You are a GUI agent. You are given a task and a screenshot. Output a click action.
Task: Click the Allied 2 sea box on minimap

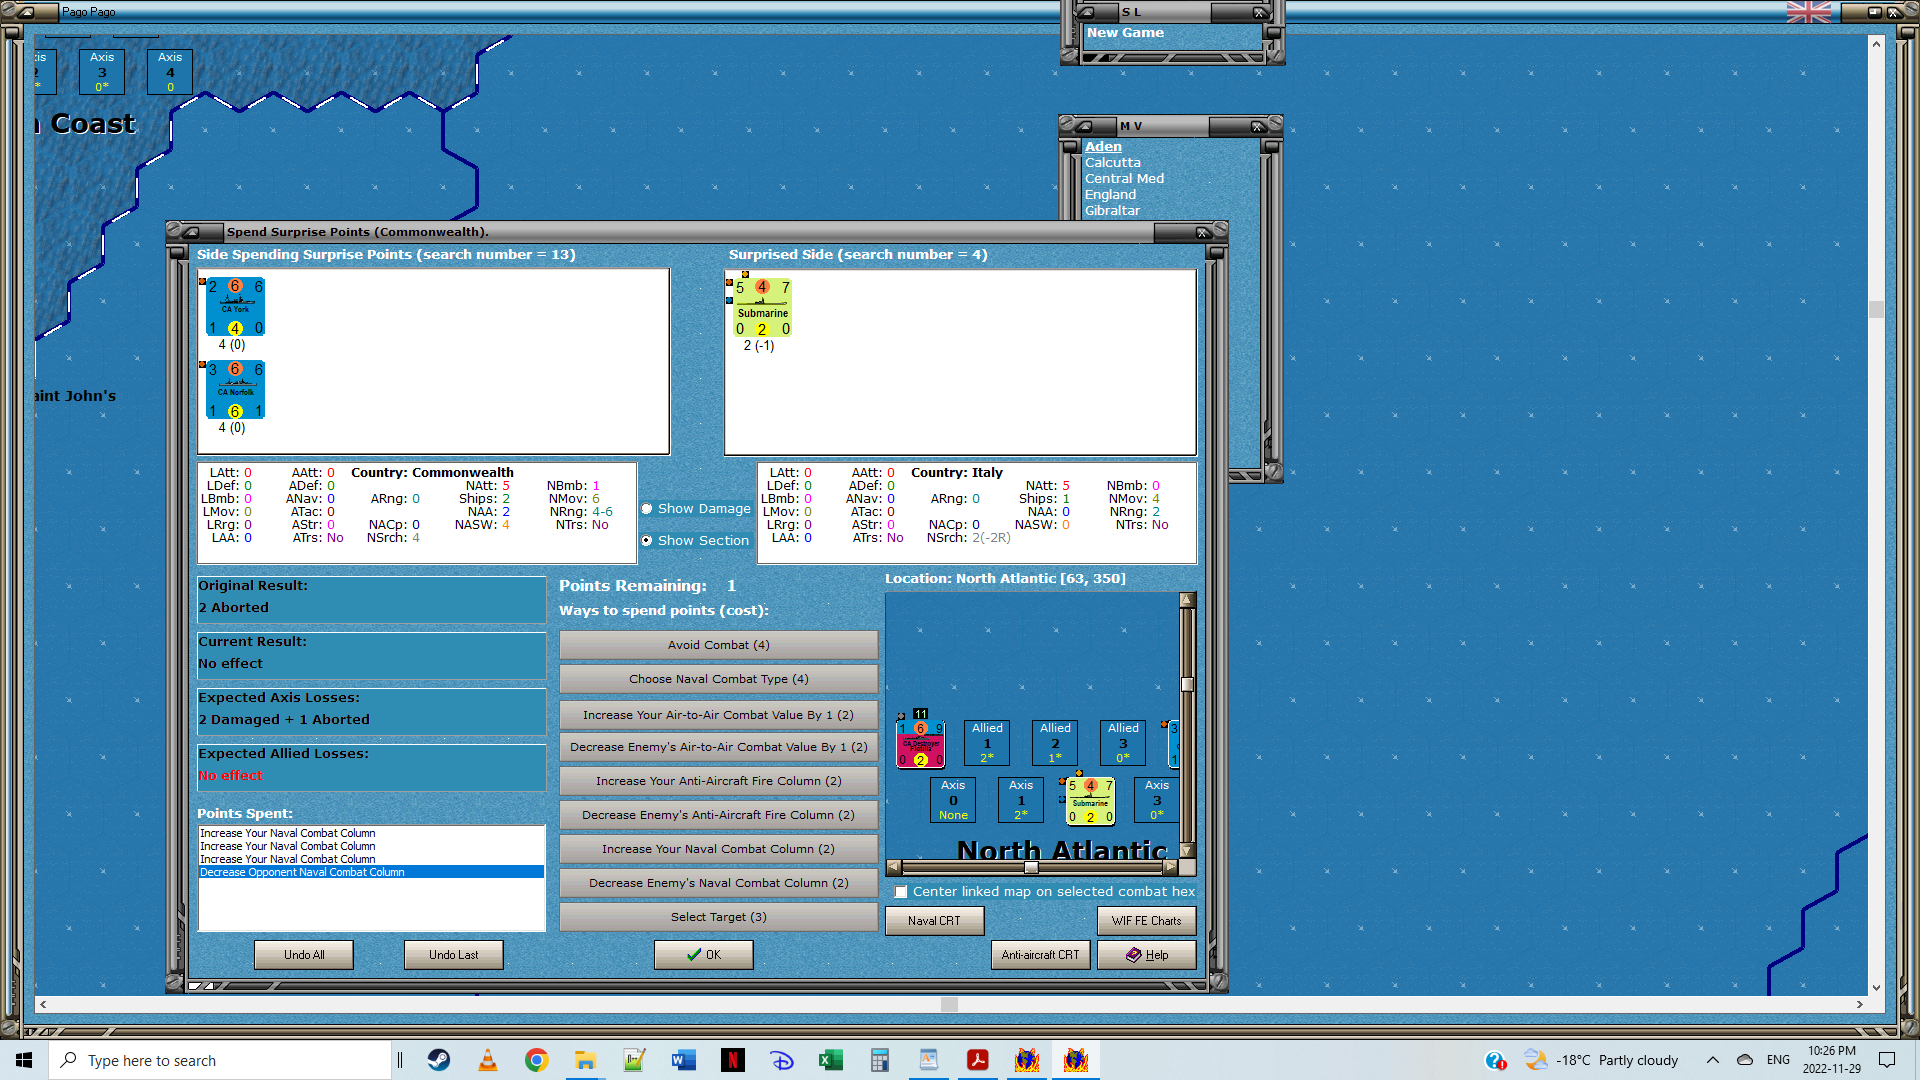1055,743
